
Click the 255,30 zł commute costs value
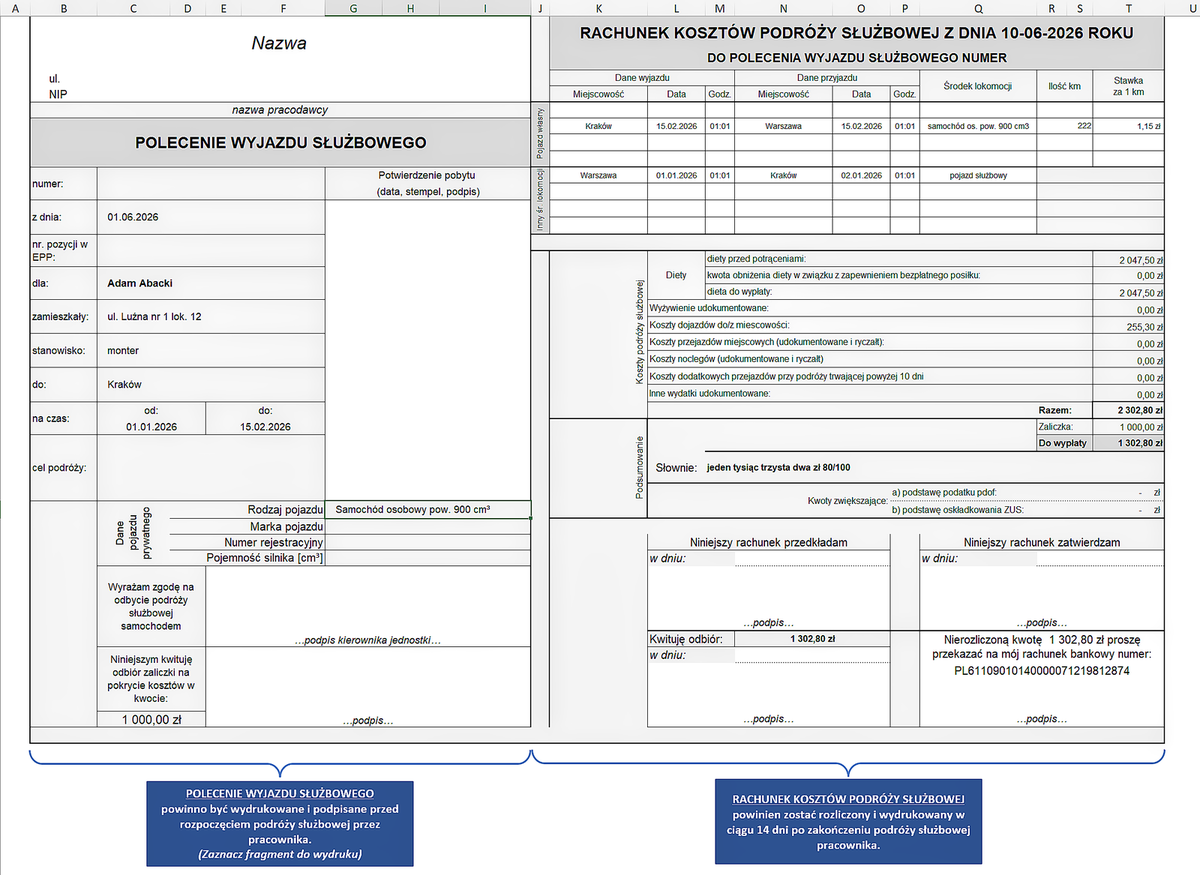point(1129,326)
